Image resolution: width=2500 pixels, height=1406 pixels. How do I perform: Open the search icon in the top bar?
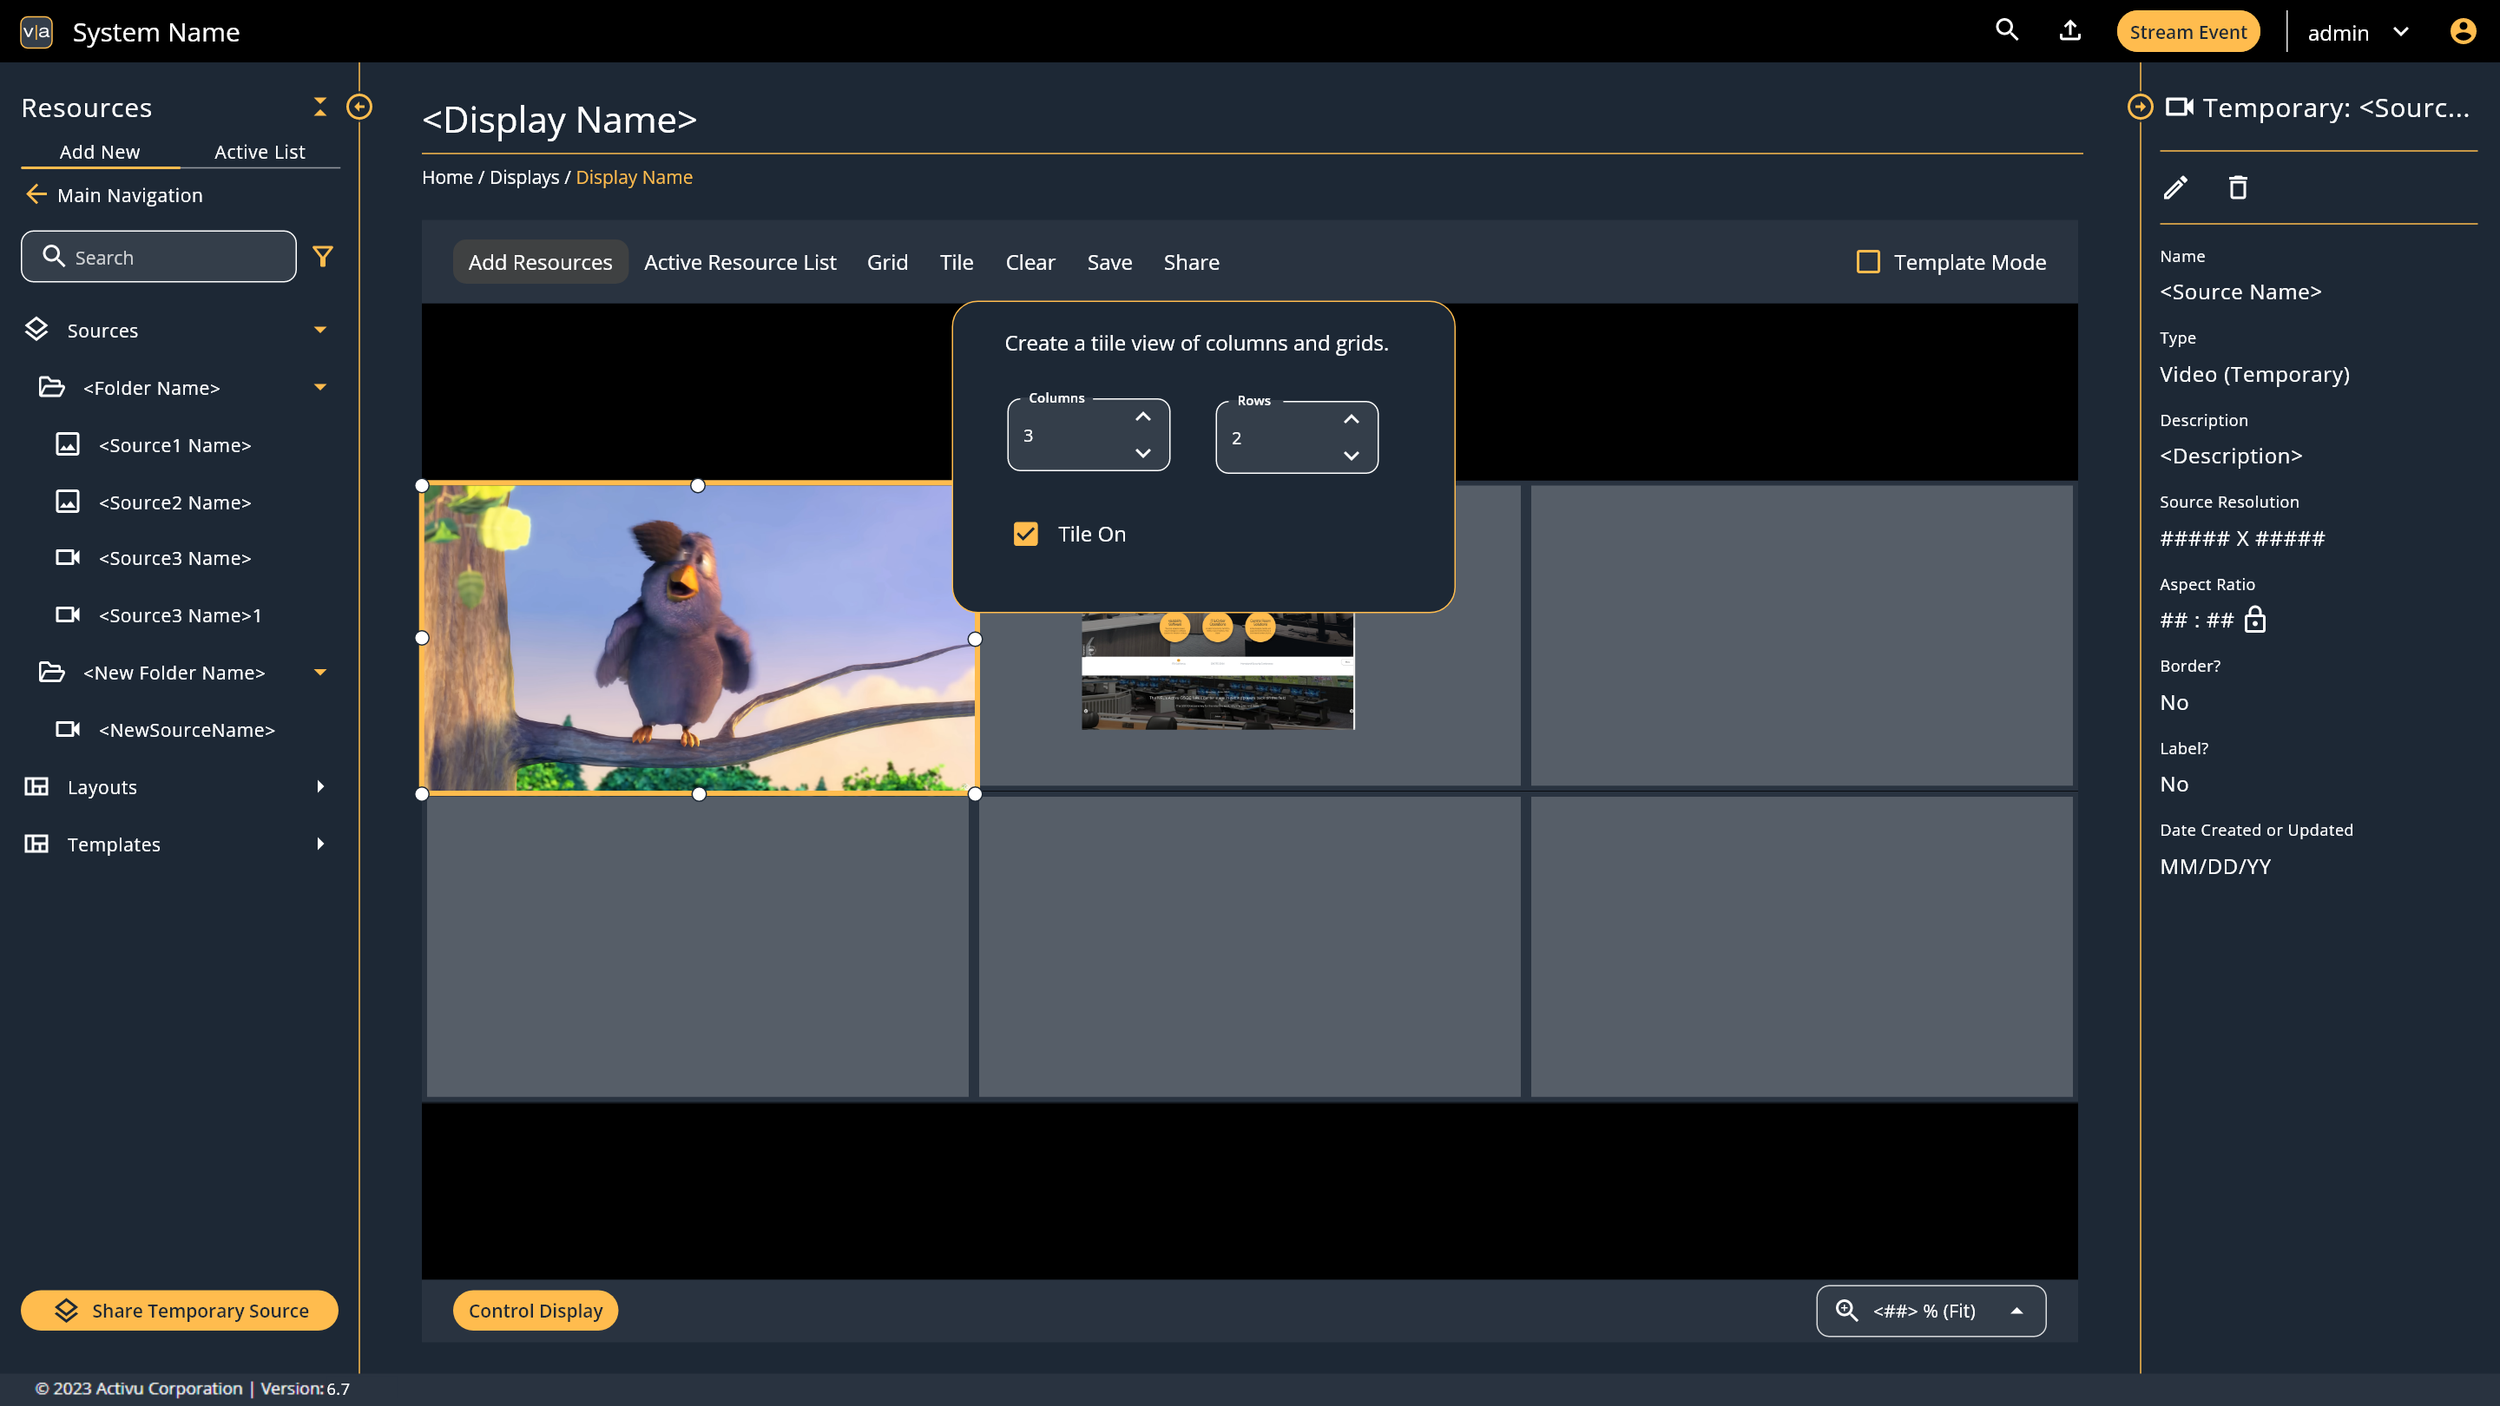[x=2006, y=30]
